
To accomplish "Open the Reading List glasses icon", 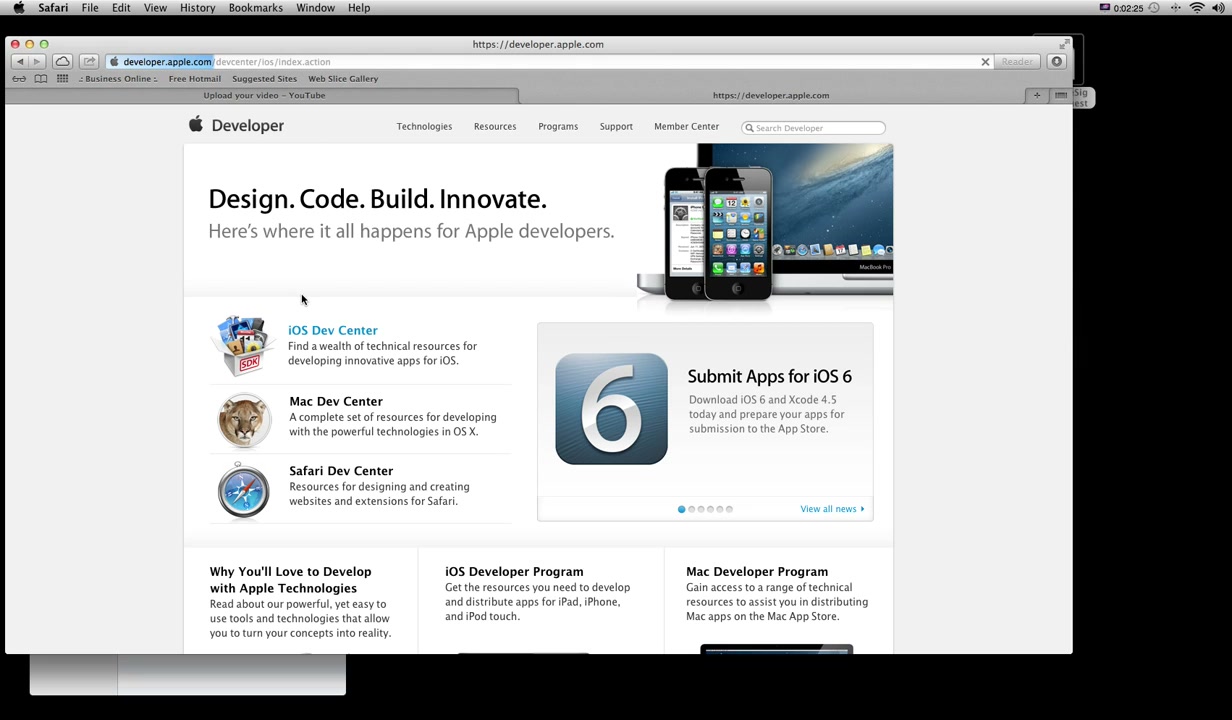I will click(x=19, y=79).
